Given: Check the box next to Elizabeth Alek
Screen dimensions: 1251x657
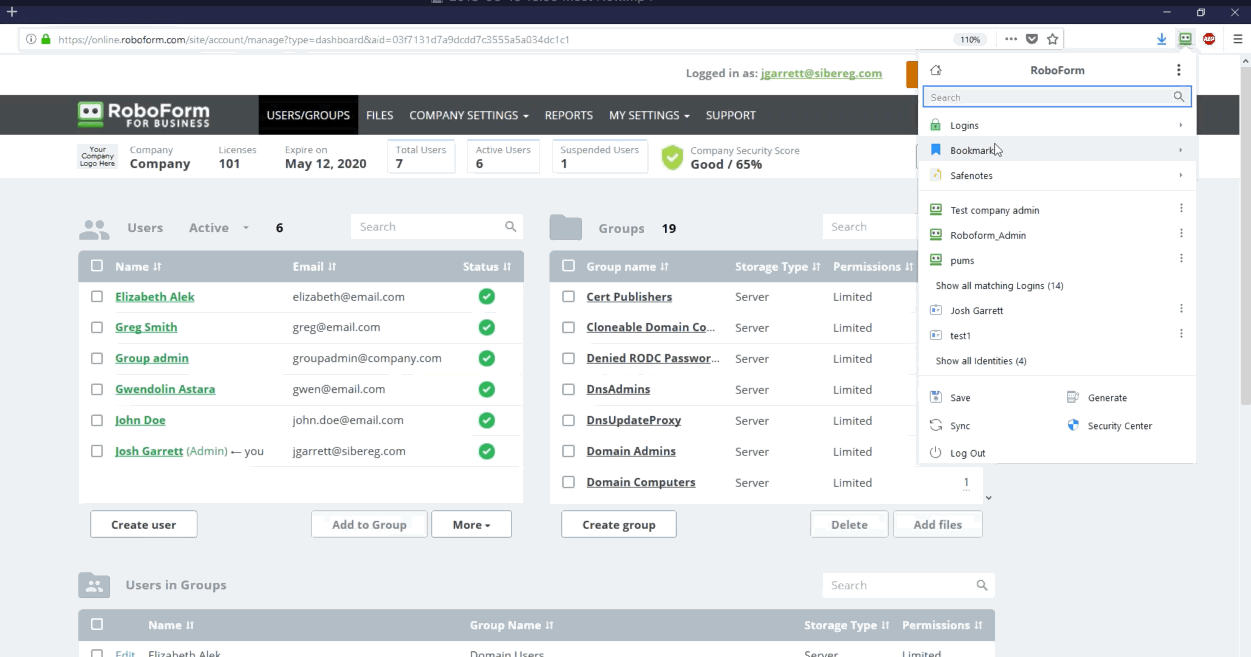Looking at the screenshot, I should tap(97, 297).
